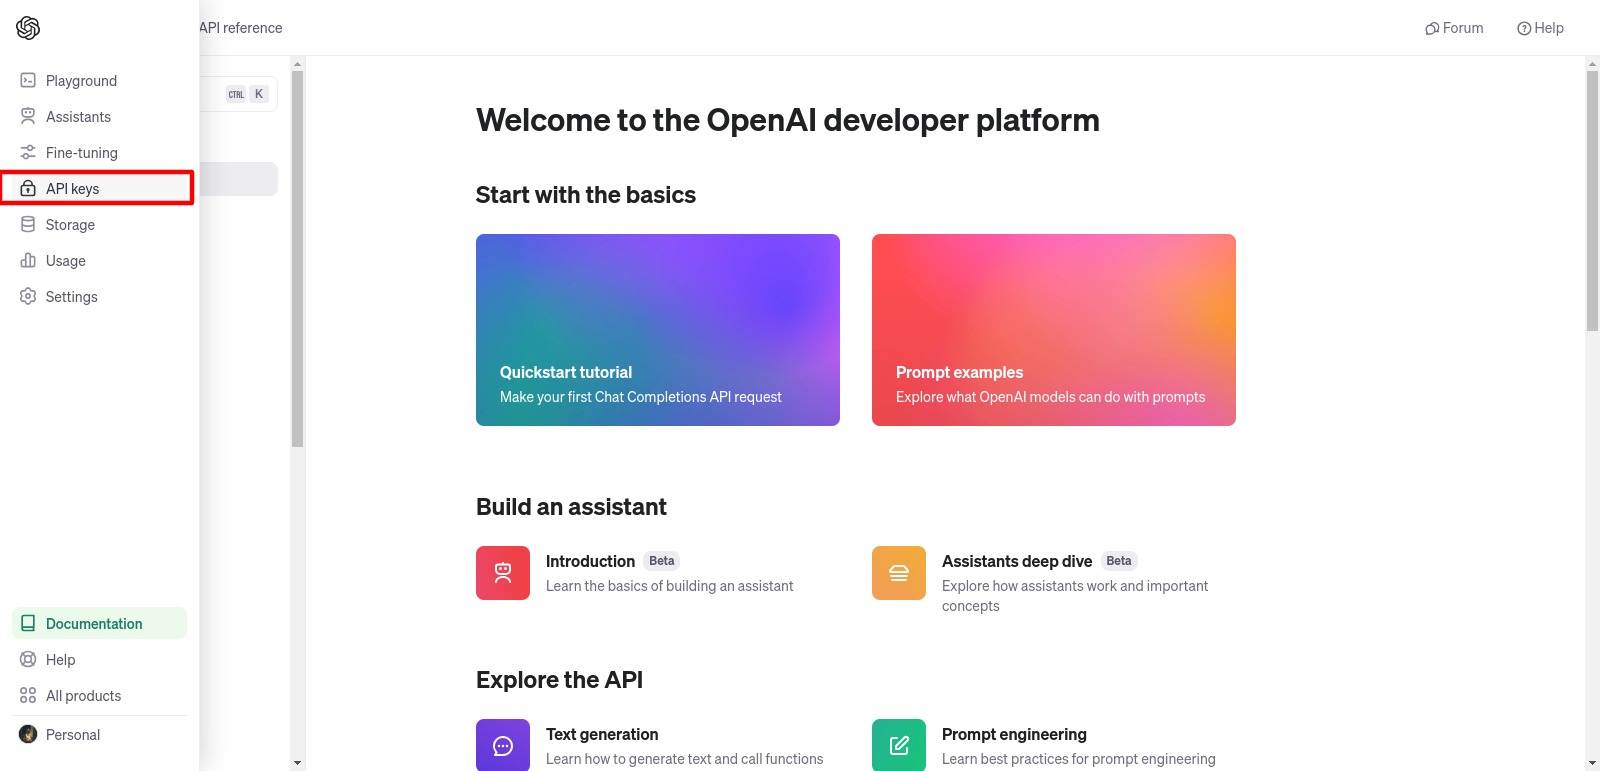Click the Assistants deep dive orange icon
The width and height of the screenshot is (1600, 771).
[899, 573]
